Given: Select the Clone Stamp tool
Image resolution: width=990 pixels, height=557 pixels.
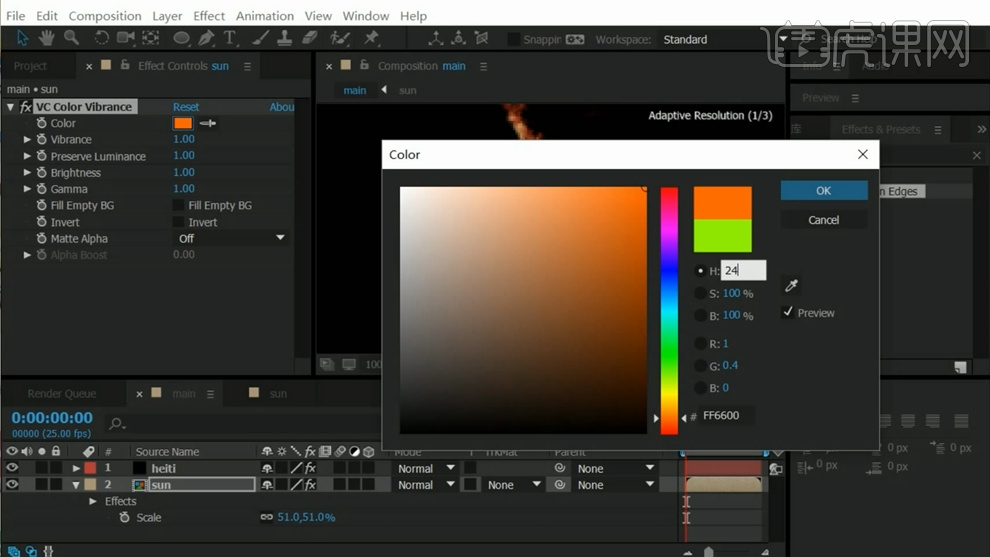Looking at the screenshot, I should [x=284, y=38].
